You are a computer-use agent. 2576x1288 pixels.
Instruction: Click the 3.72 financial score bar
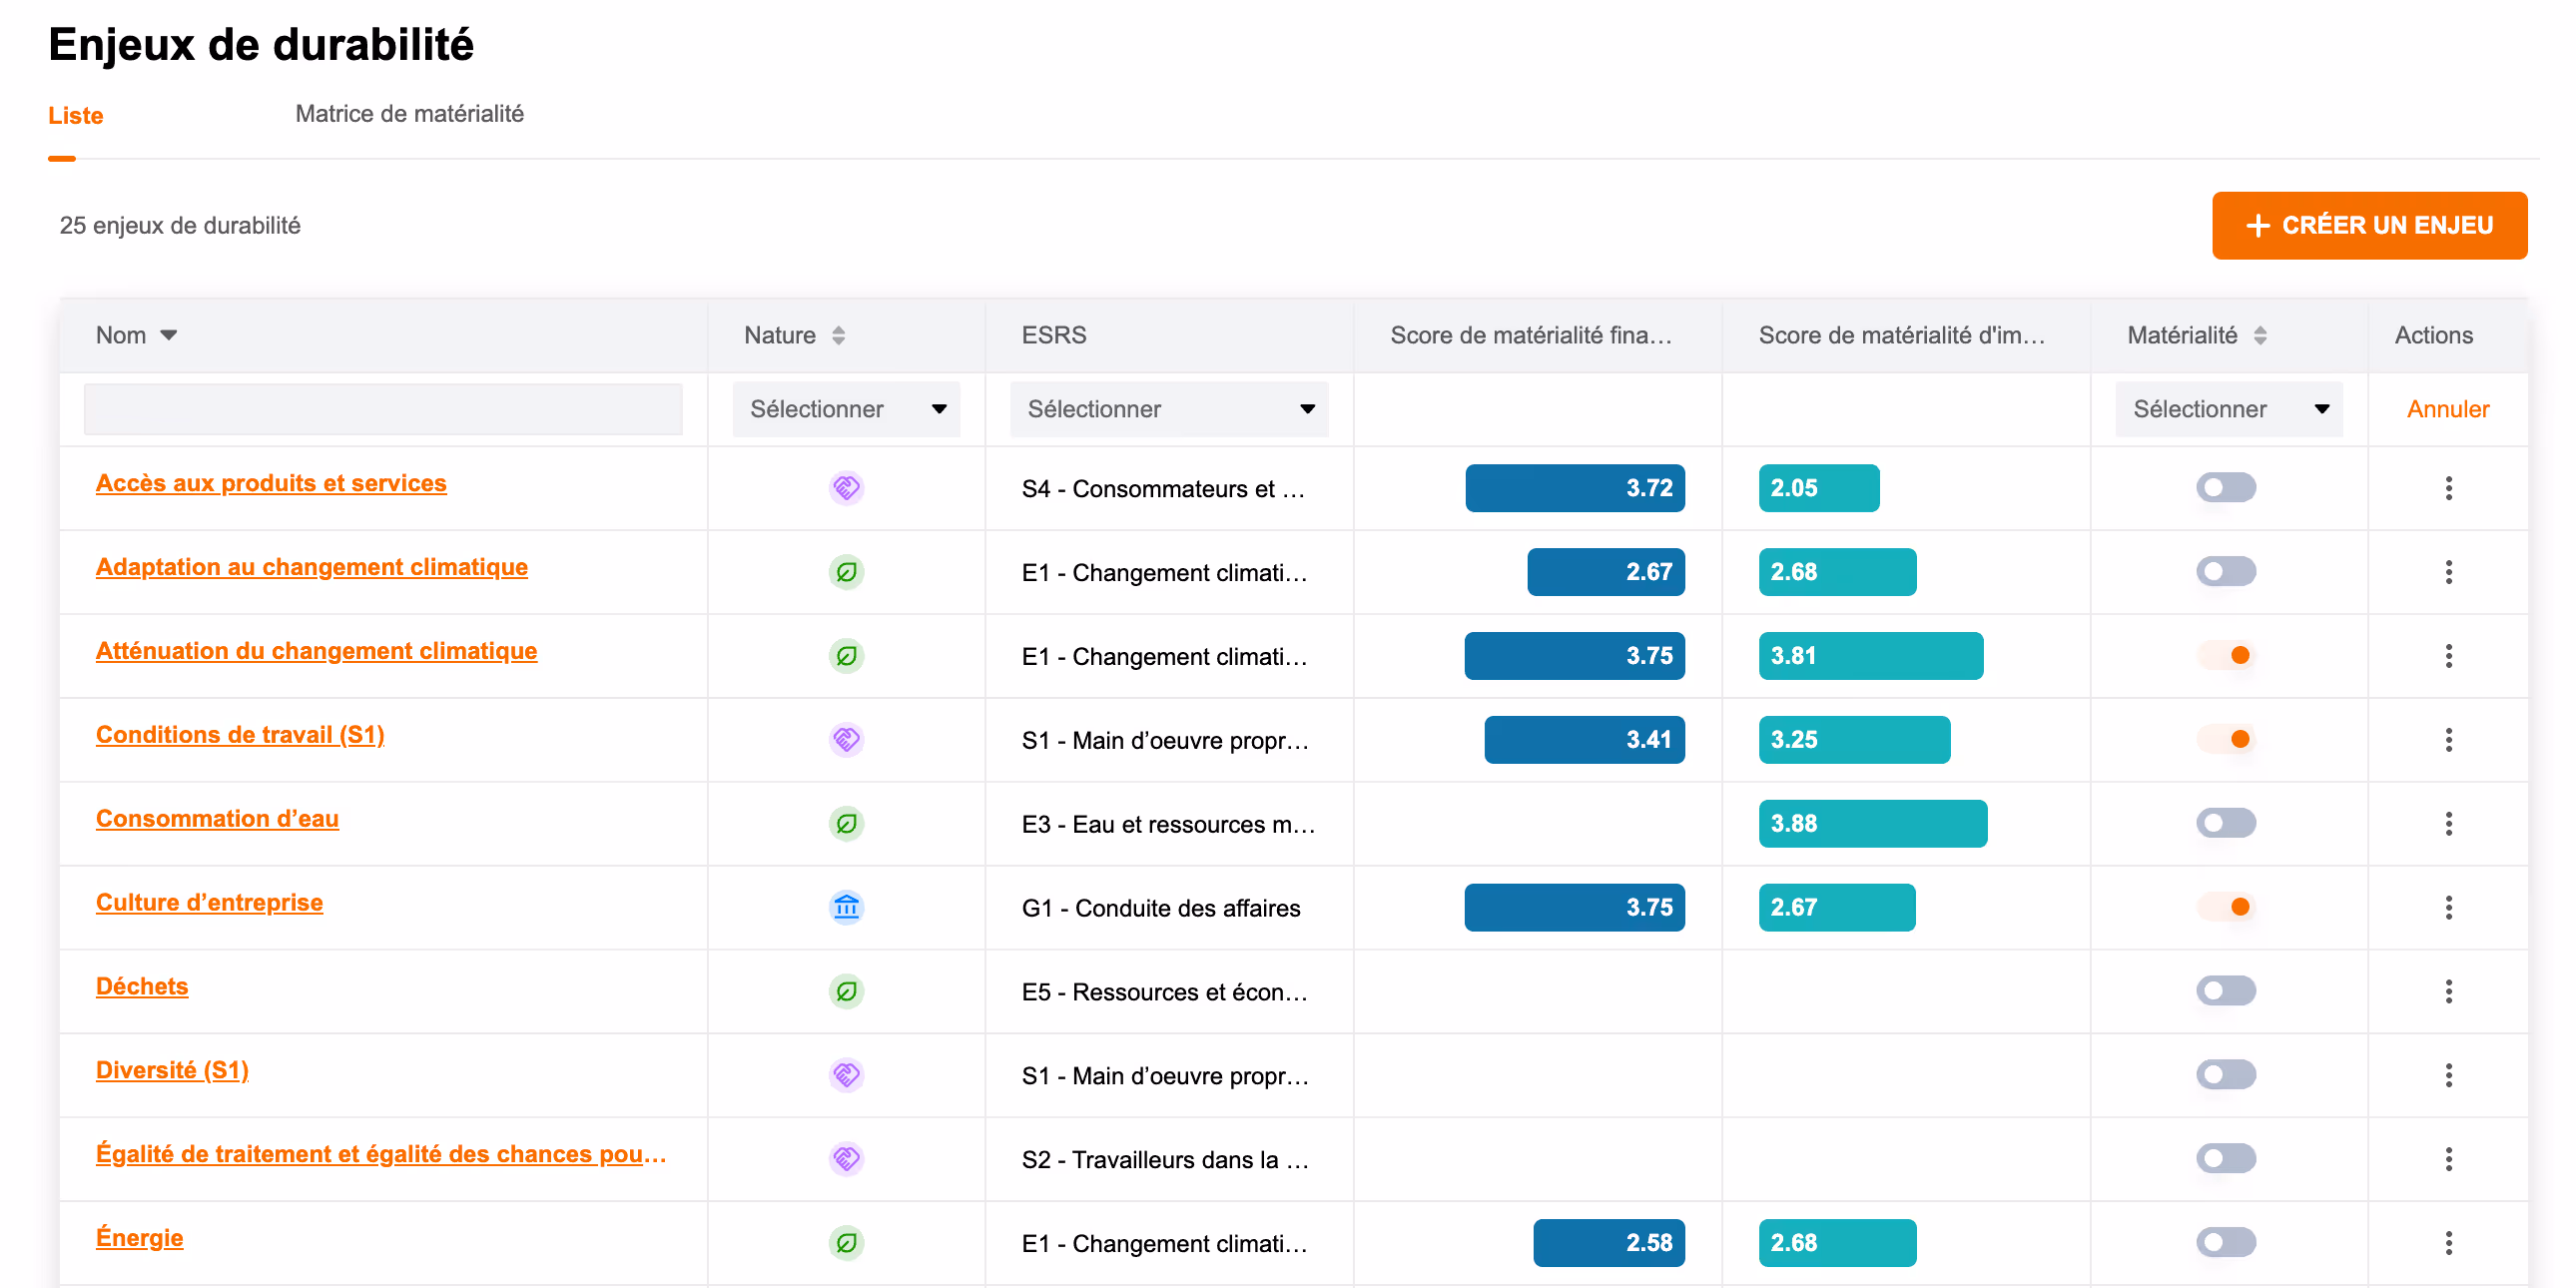tap(1575, 488)
